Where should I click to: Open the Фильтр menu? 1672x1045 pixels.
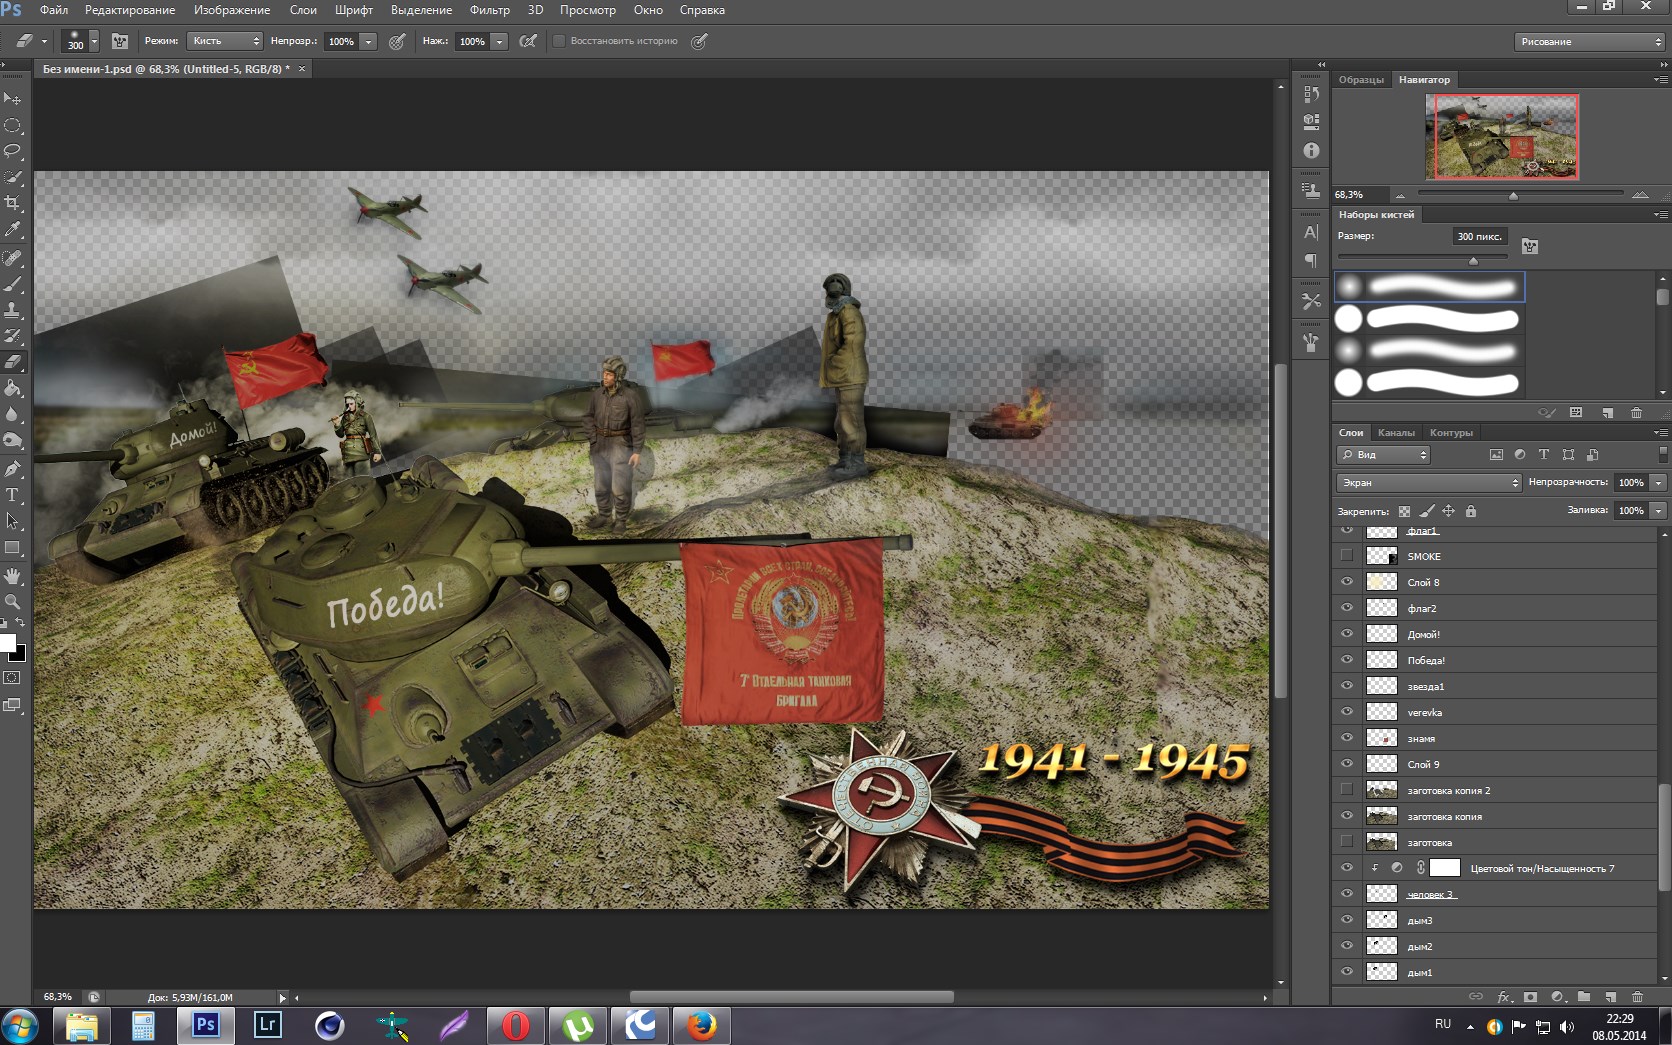[489, 10]
